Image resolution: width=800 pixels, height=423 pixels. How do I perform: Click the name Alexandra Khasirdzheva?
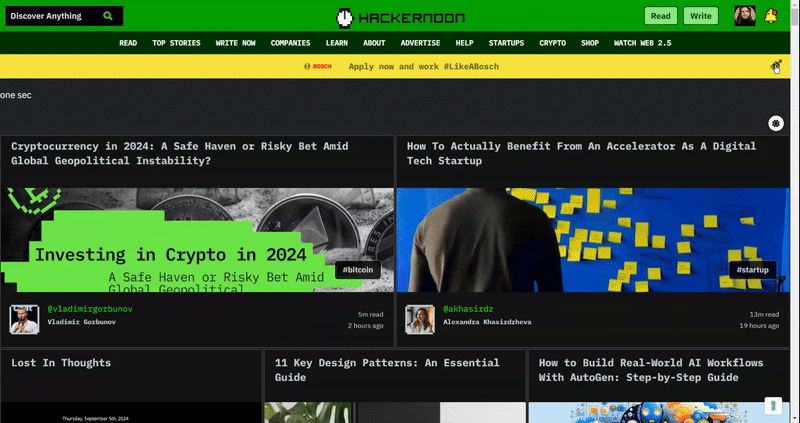487,322
